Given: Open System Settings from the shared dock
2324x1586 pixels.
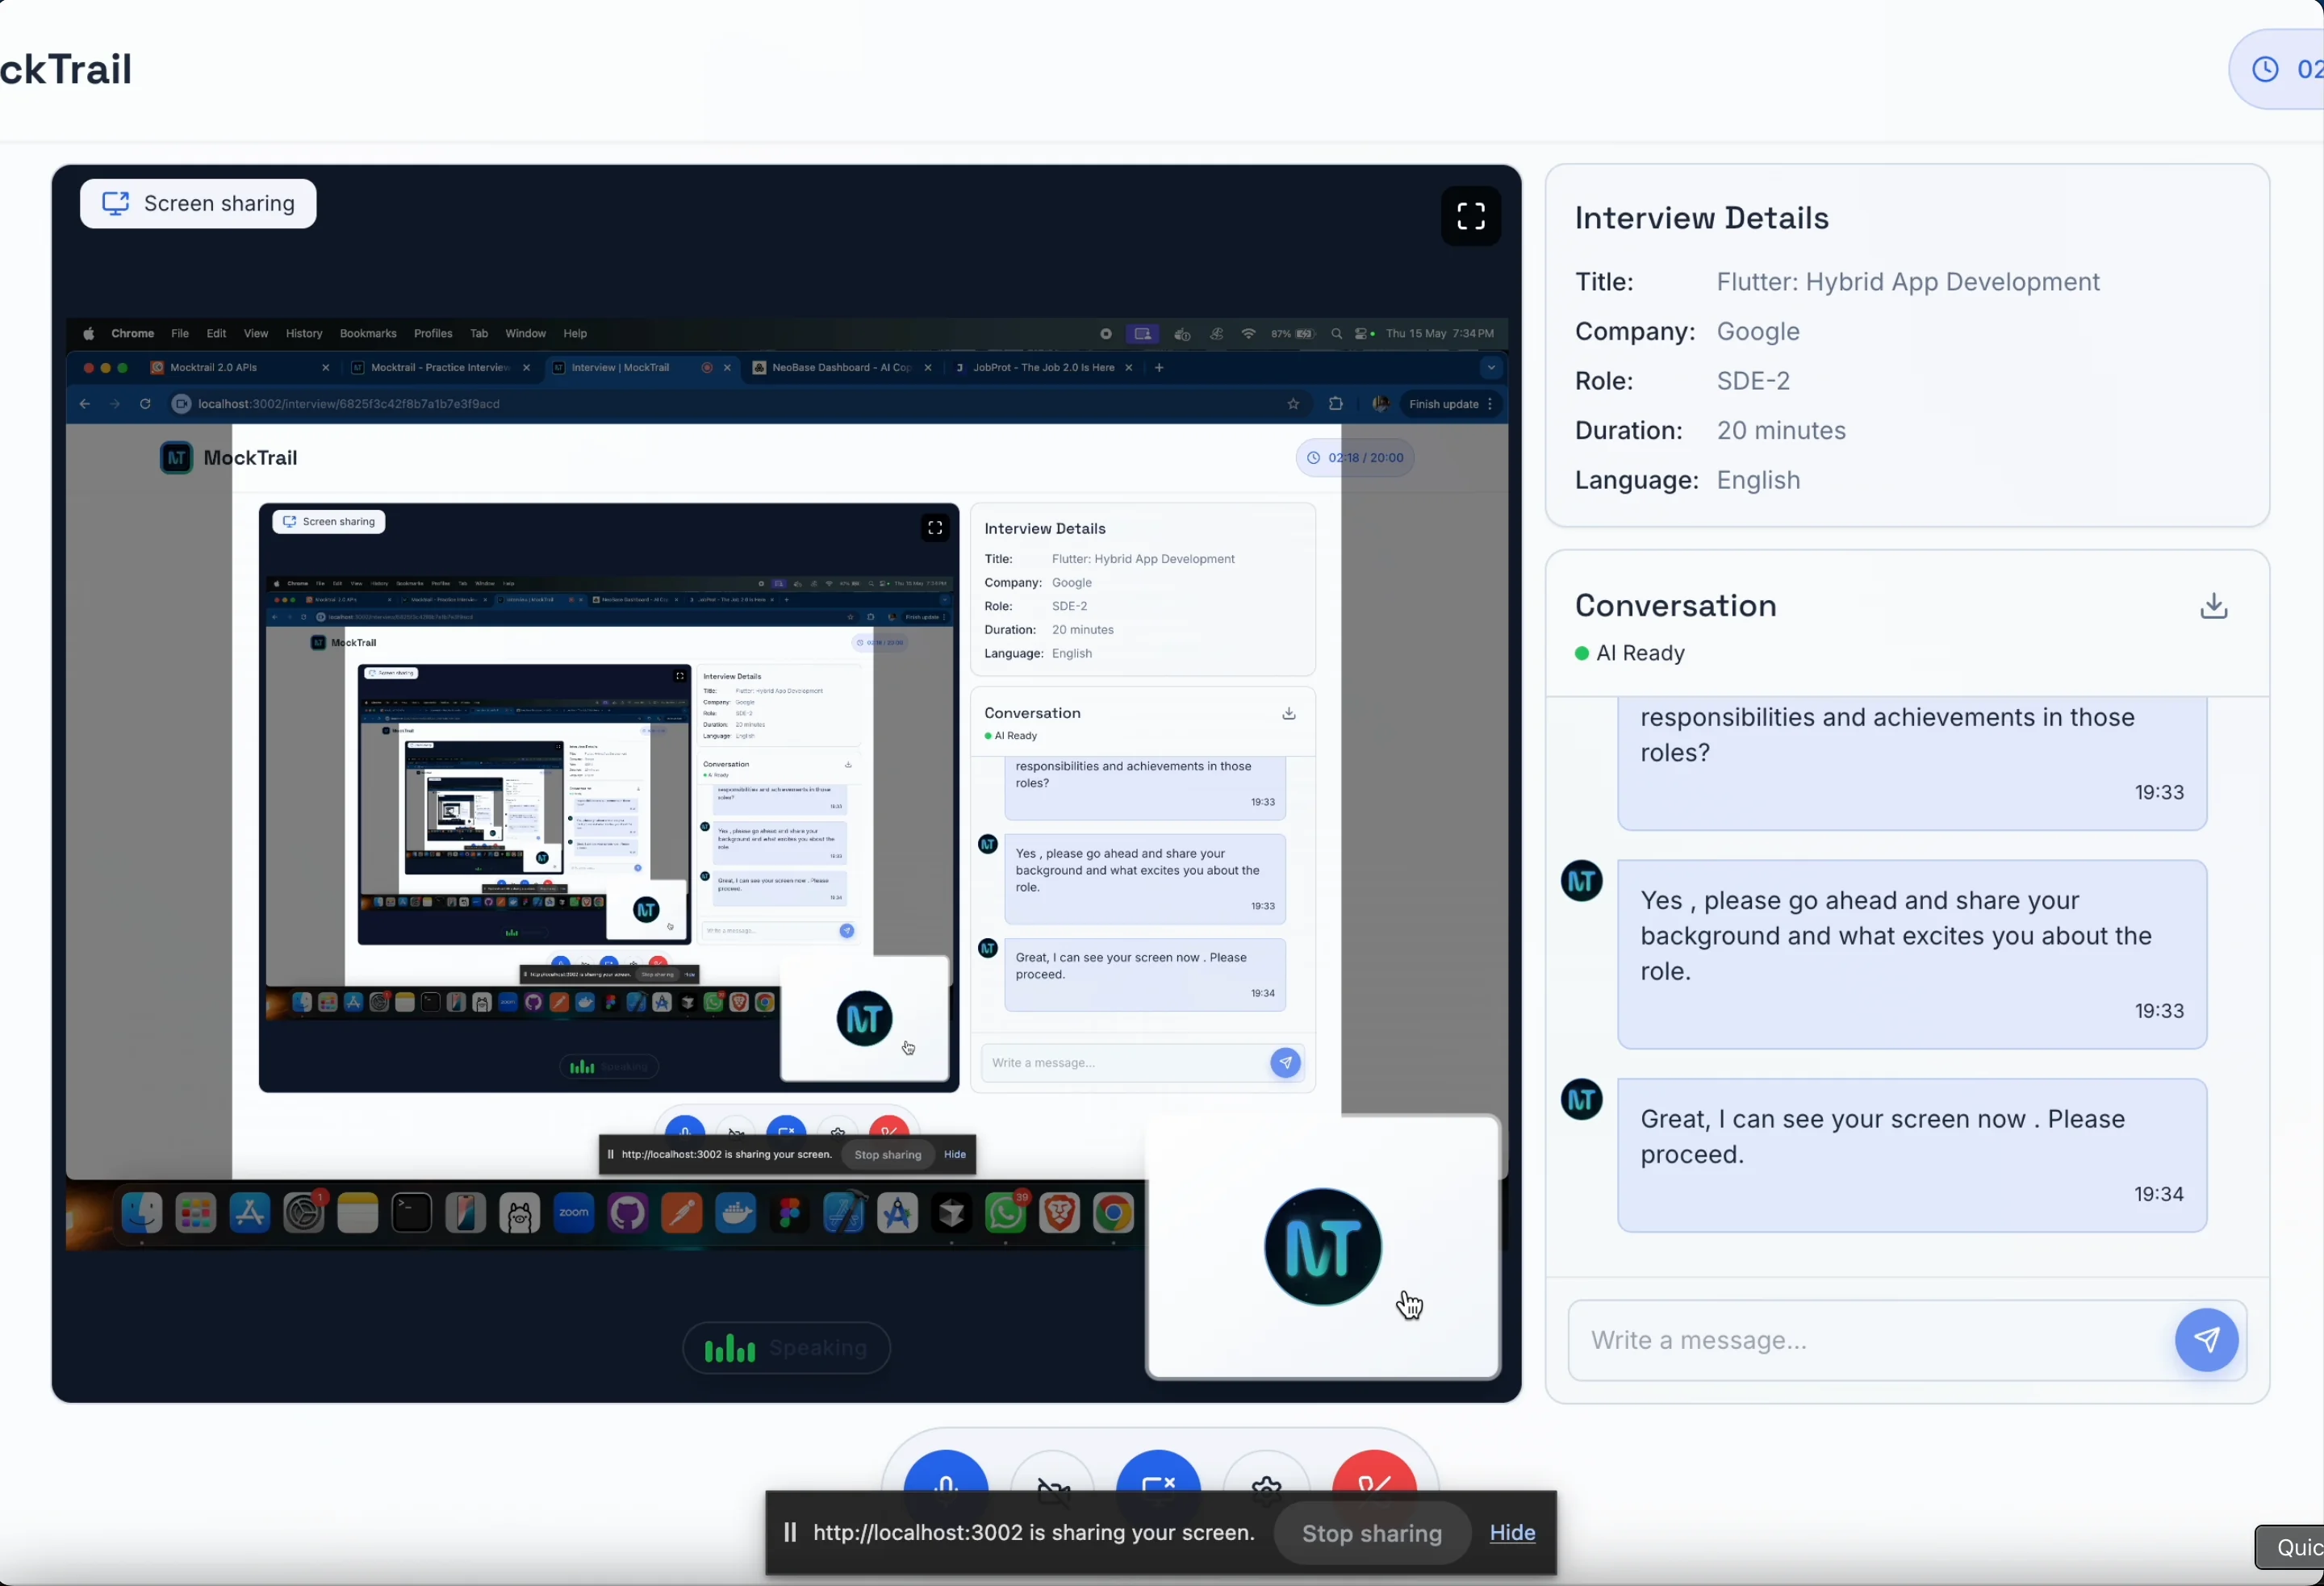Looking at the screenshot, I should [304, 1214].
